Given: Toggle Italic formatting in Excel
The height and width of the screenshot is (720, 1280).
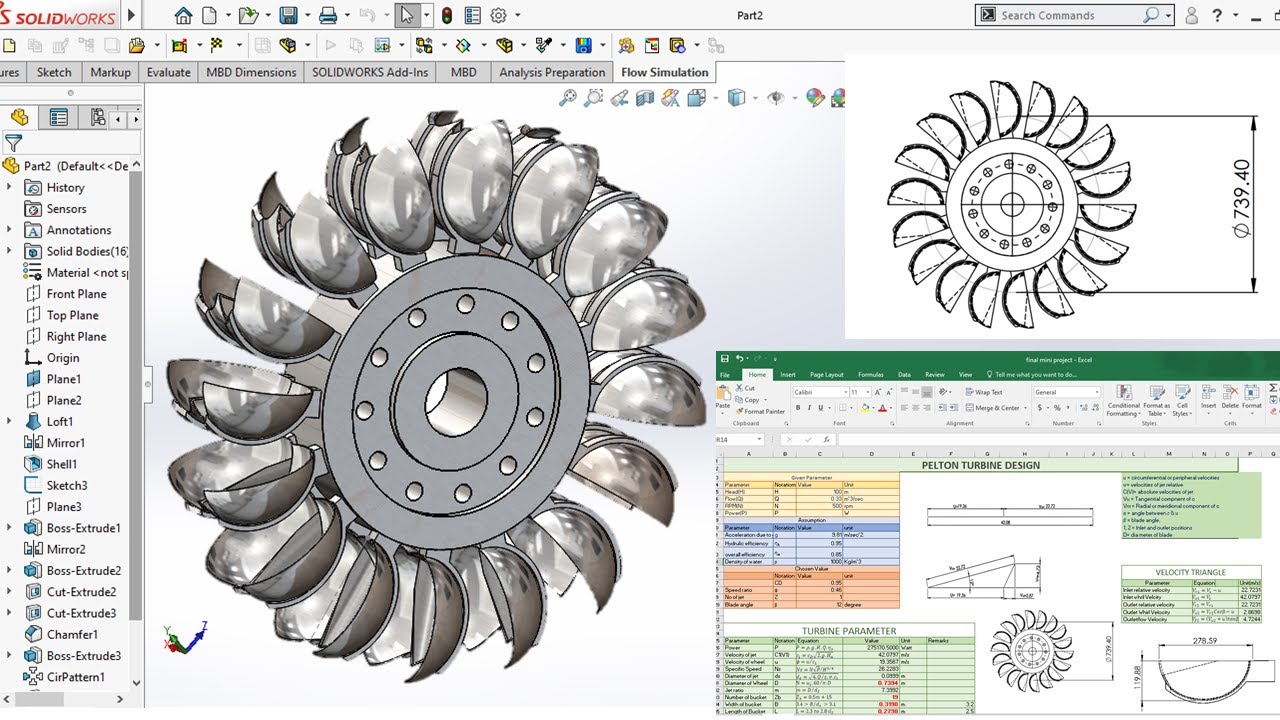Looking at the screenshot, I should pos(809,408).
